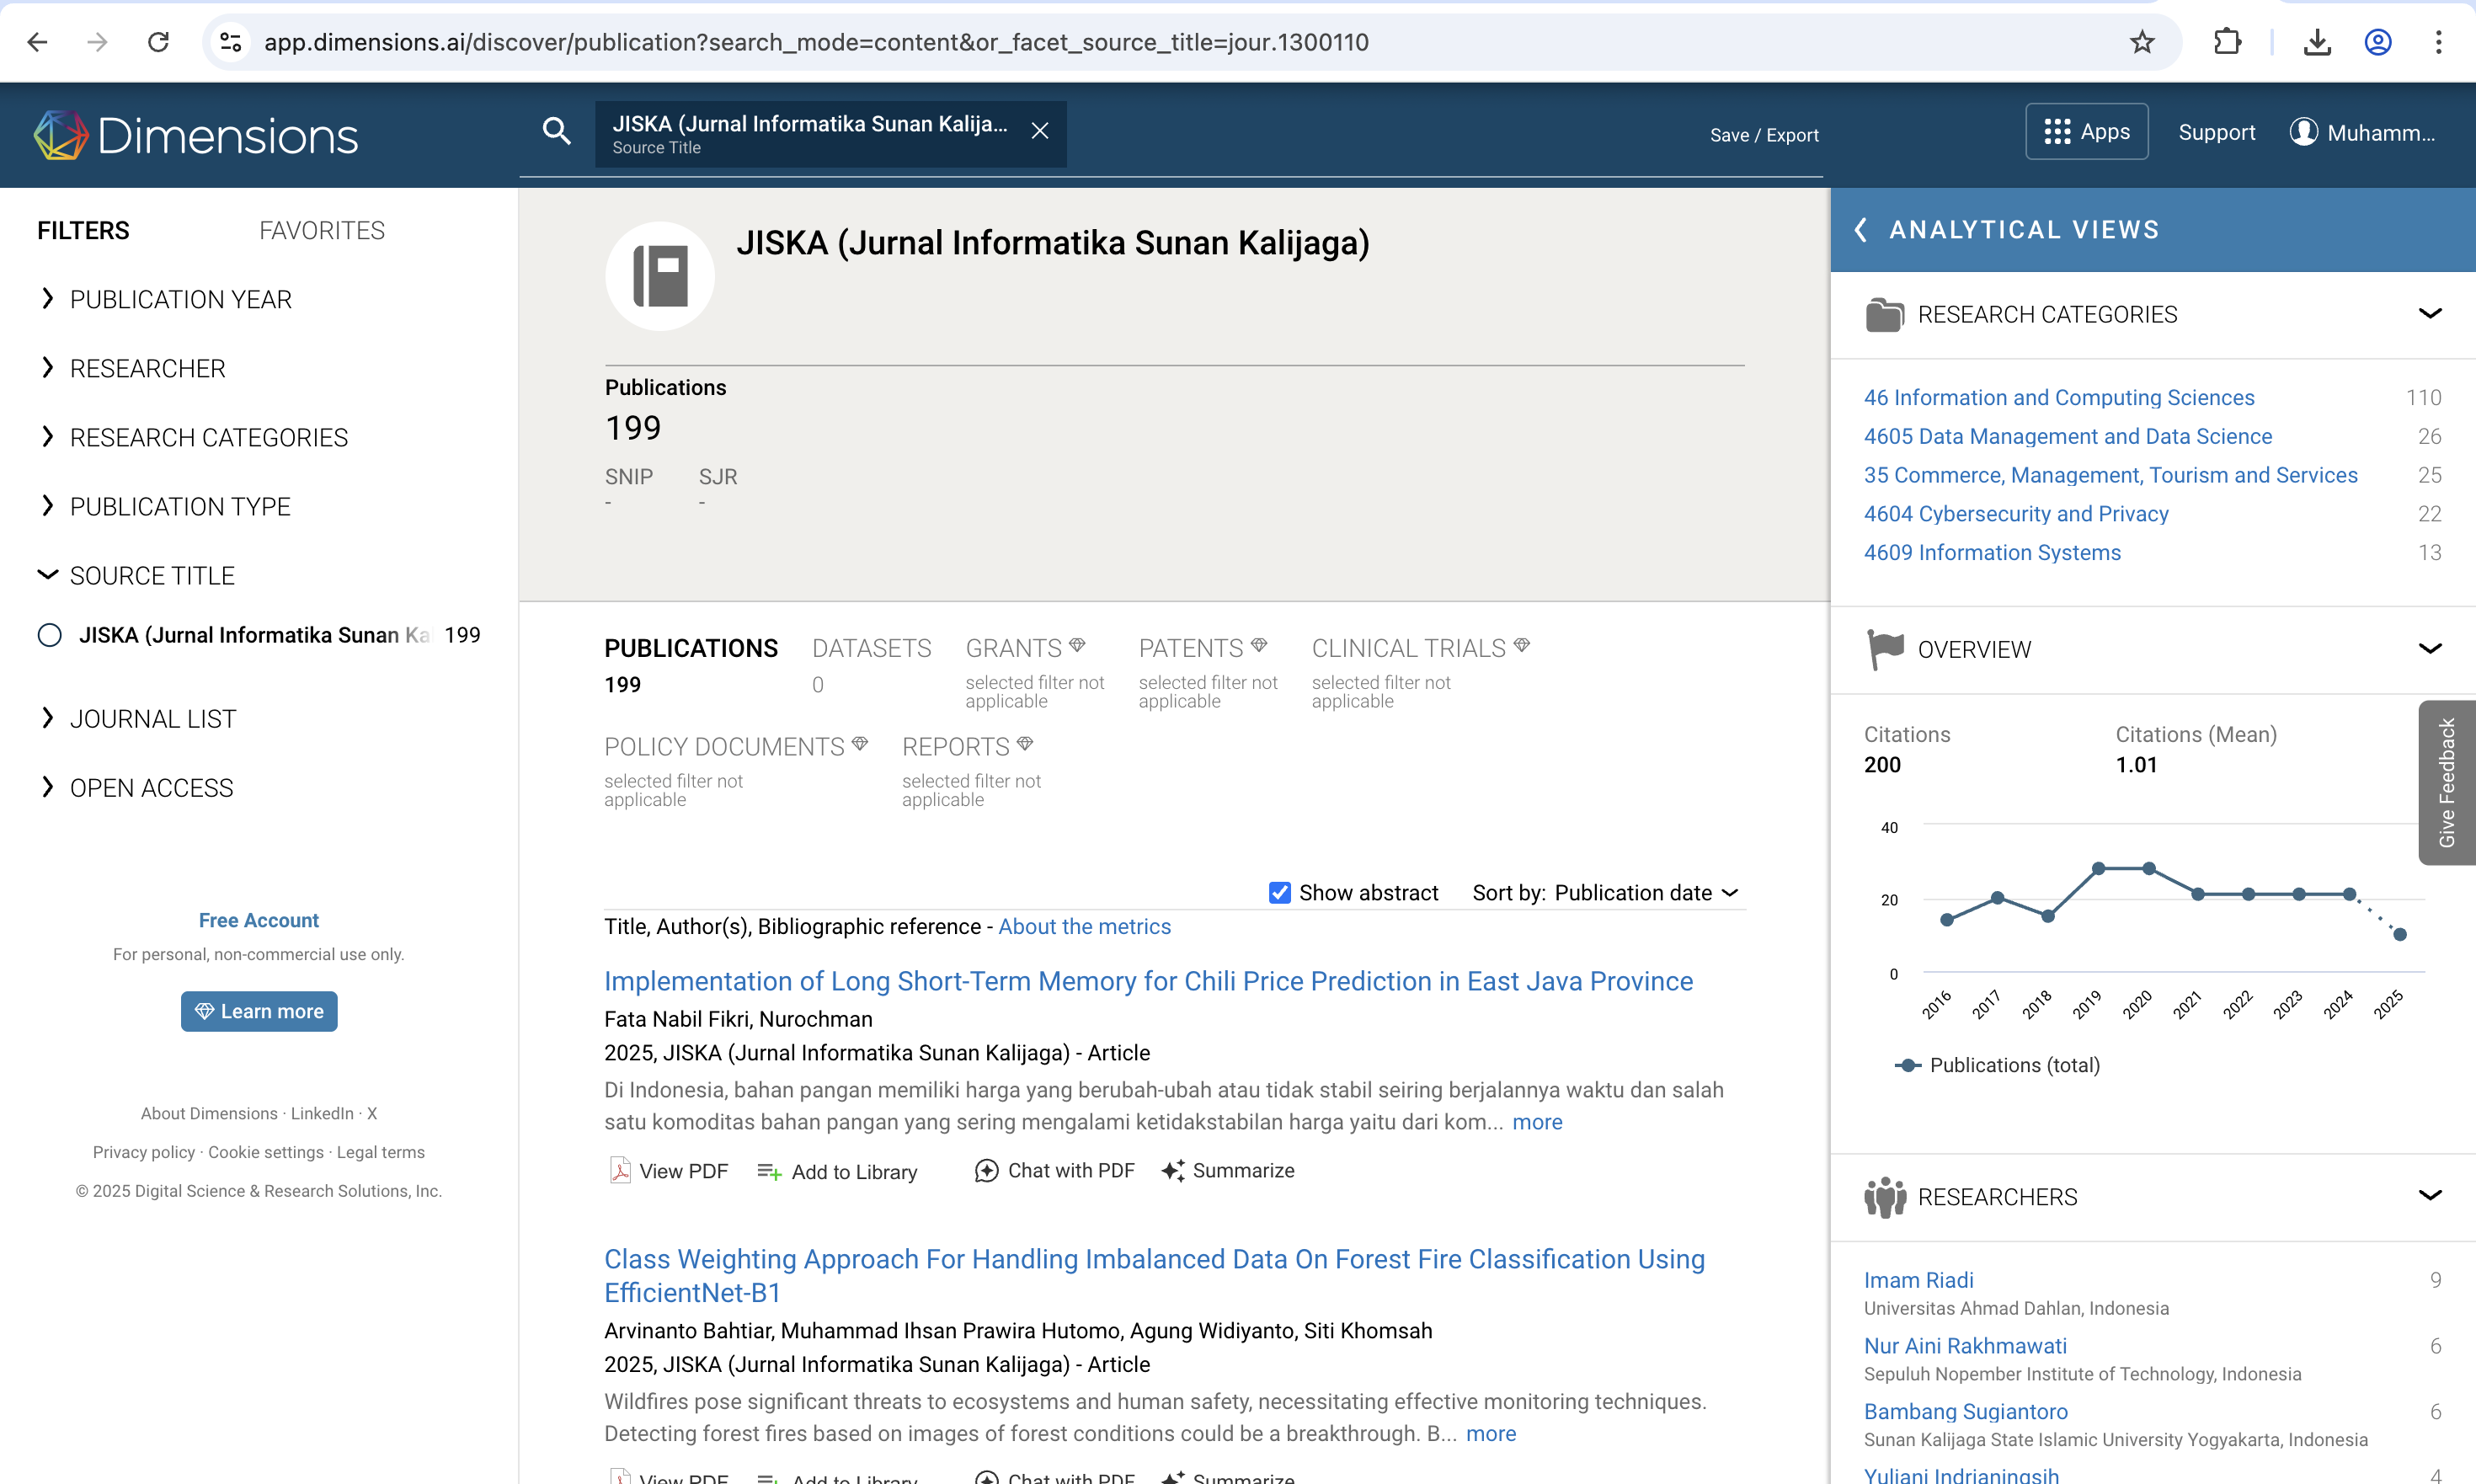Collapse the Source Title filter section
Viewport: 2476px width, 1484px height.
point(152,575)
